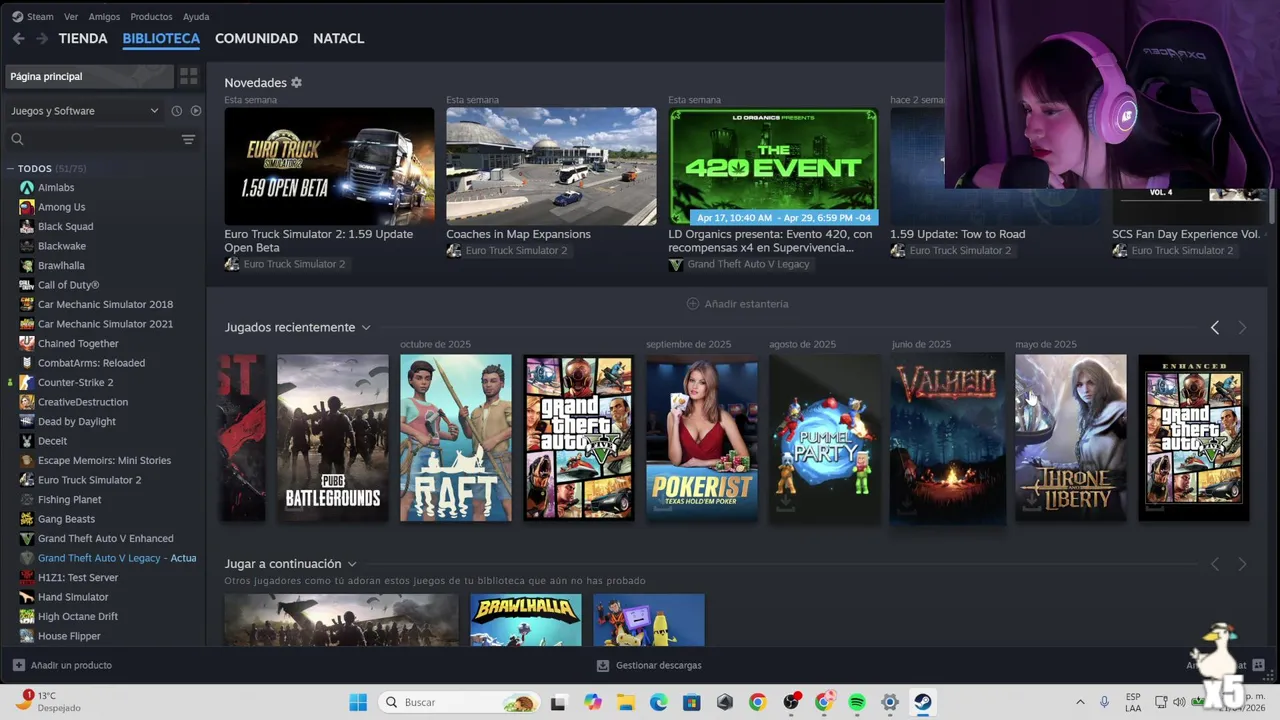The width and height of the screenshot is (1280, 720).
Task: Select Dead by Daylight in the sidebar
Action: click(77, 422)
